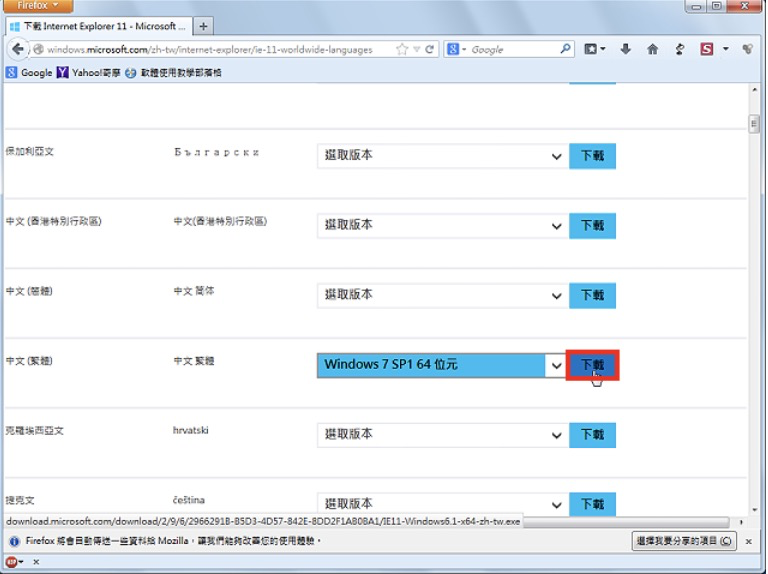Image resolution: width=768 pixels, height=574 pixels.
Task: Click the Adblock icon in add-on bar
Action: click(x=11, y=562)
